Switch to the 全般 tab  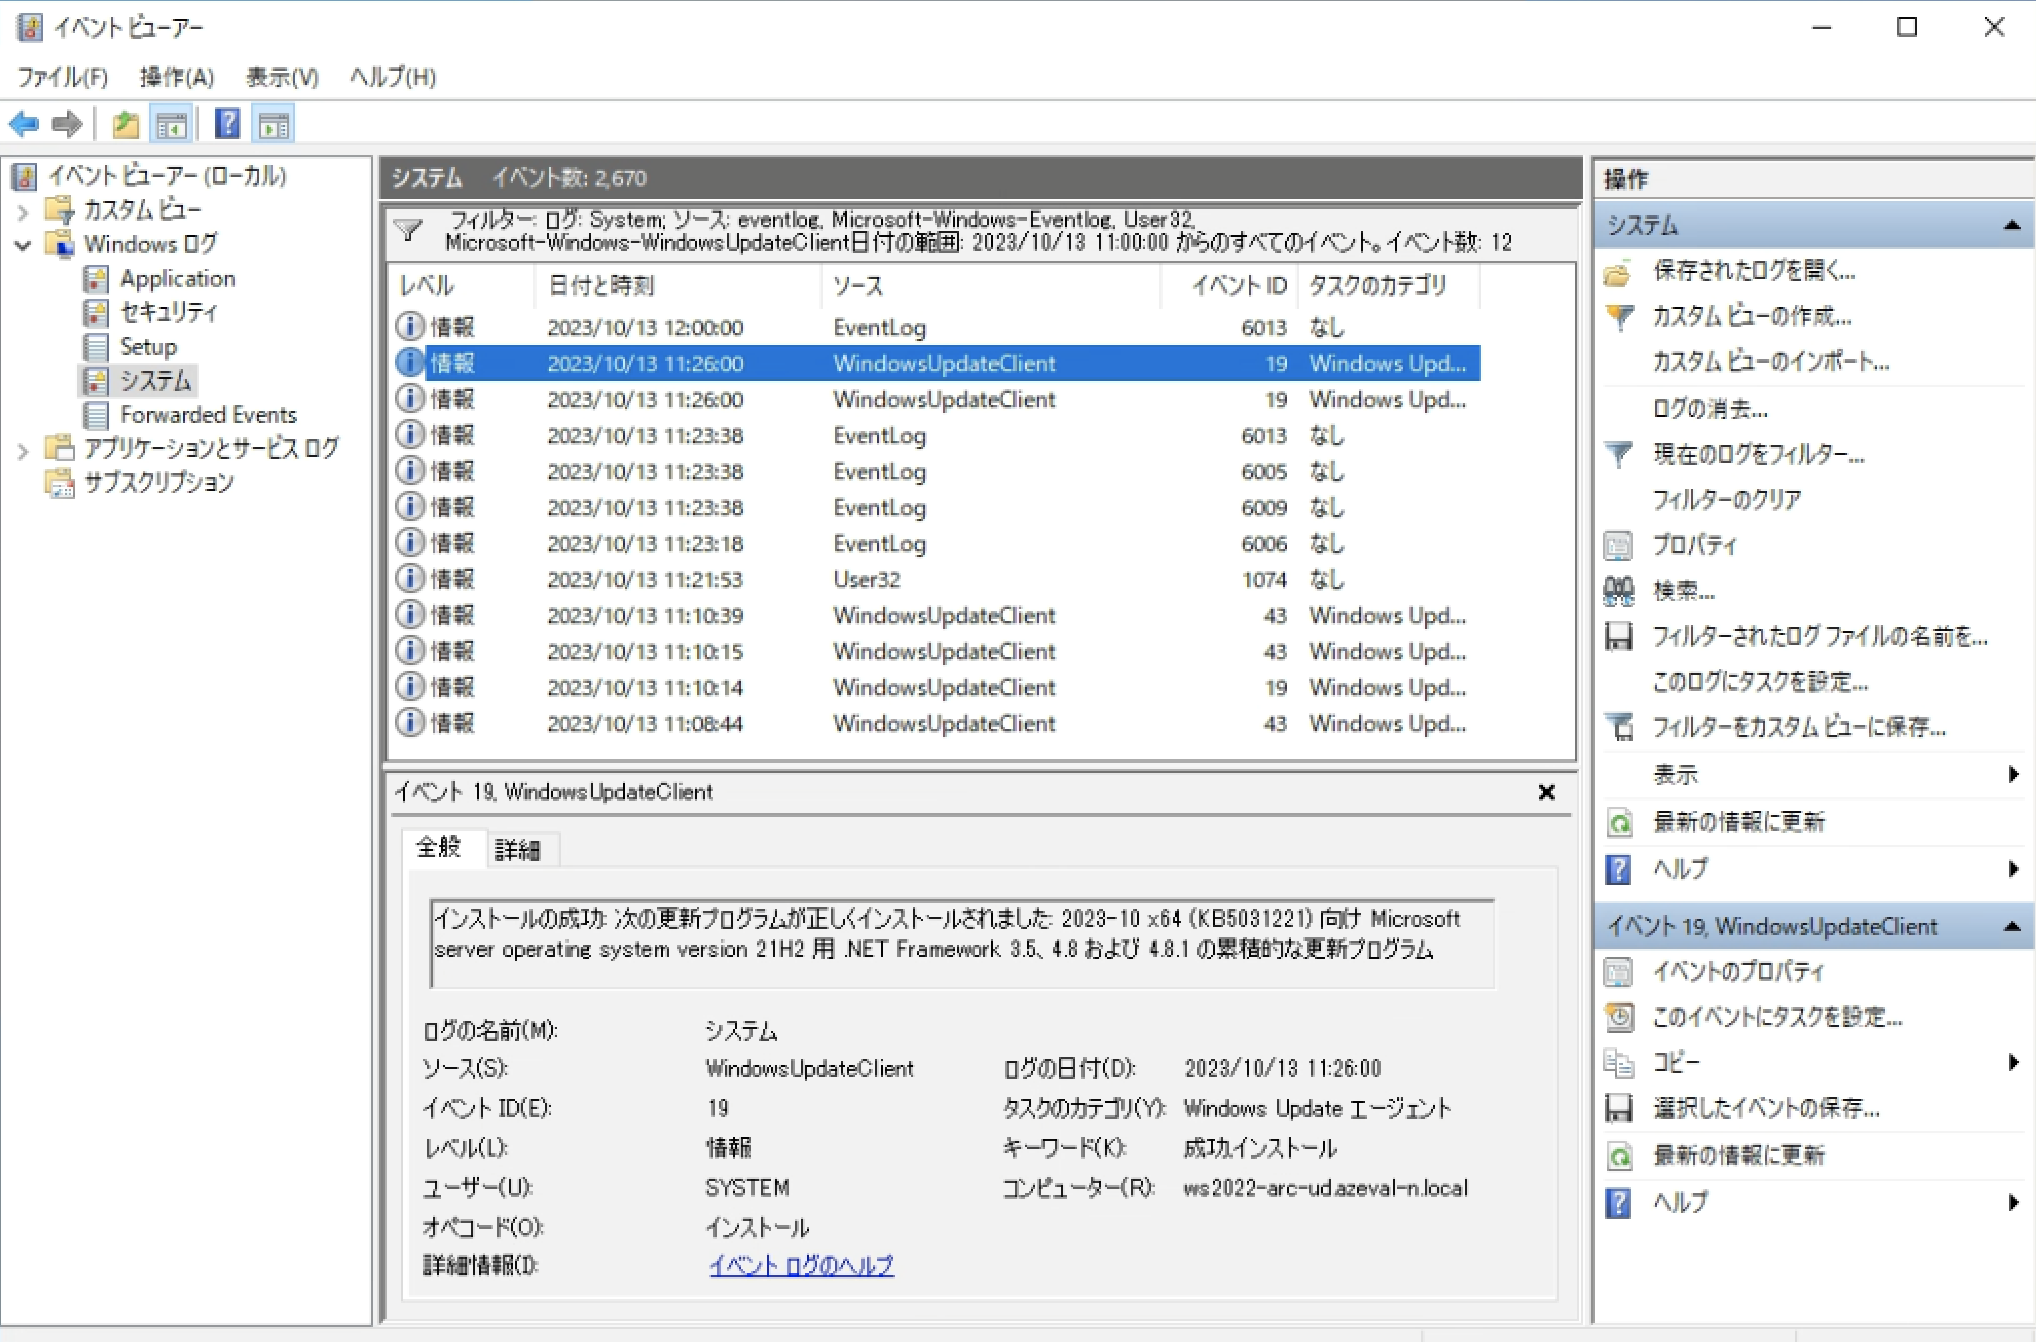pos(439,847)
